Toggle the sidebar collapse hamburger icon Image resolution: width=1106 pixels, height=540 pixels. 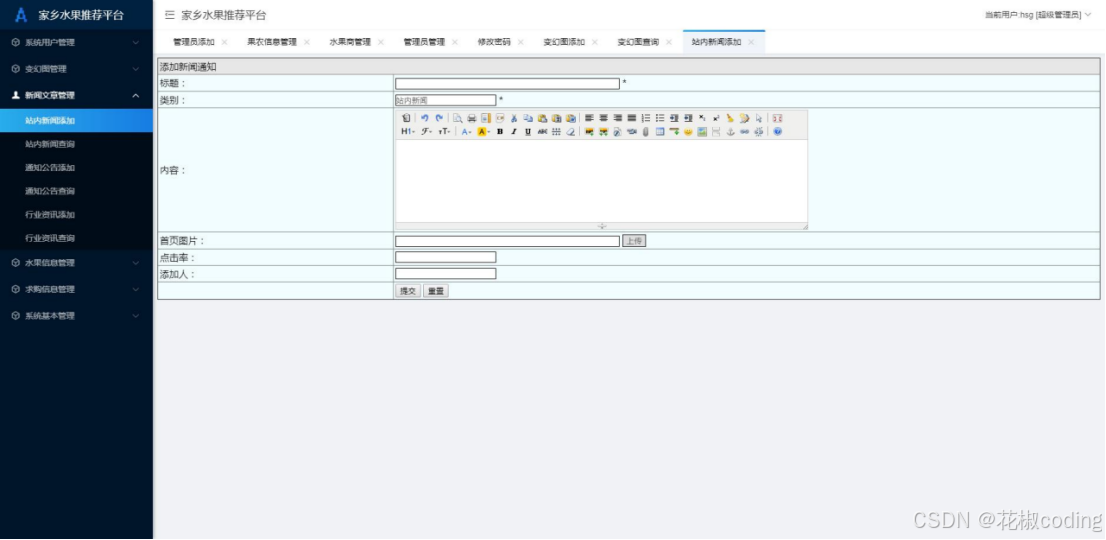[169, 15]
